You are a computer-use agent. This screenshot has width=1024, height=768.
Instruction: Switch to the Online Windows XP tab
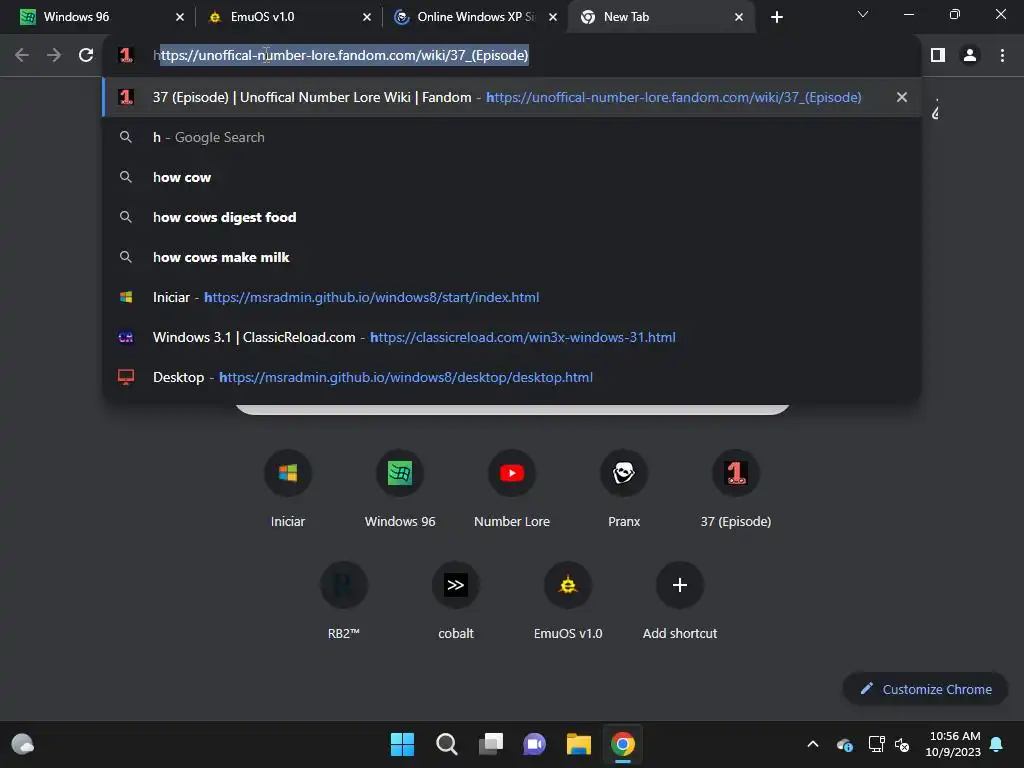pyautogui.click(x=474, y=17)
